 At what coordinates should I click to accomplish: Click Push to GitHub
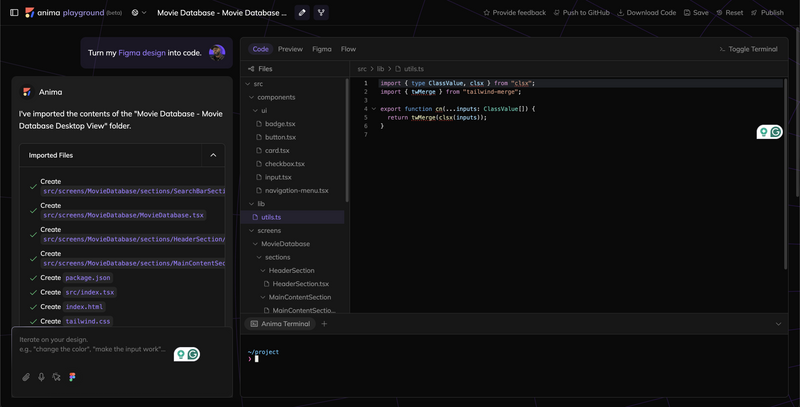click(x=582, y=12)
